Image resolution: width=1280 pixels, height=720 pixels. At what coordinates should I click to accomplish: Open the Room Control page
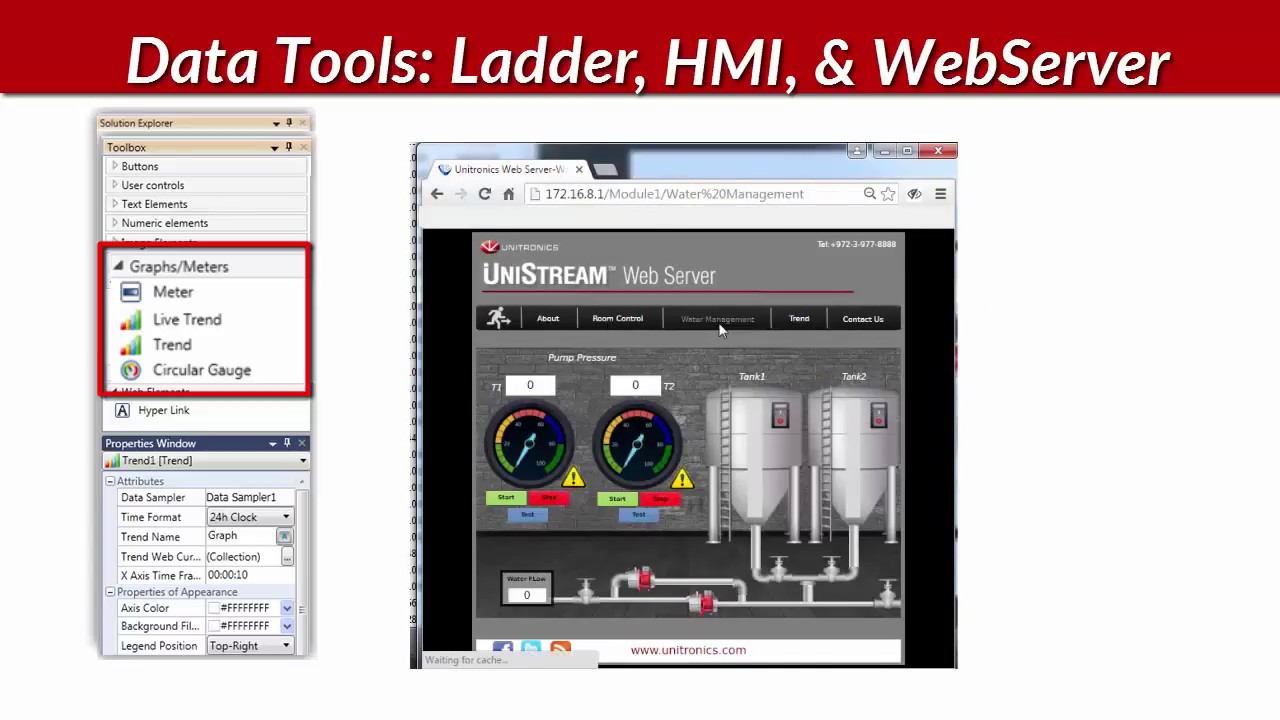tap(617, 318)
